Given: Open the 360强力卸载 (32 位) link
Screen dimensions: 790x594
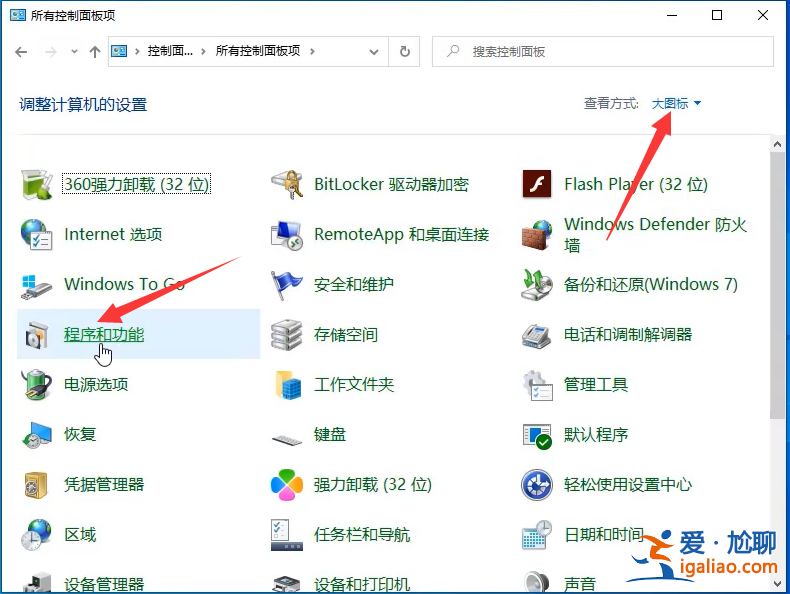Looking at the screenshot, I should [137, 184].
